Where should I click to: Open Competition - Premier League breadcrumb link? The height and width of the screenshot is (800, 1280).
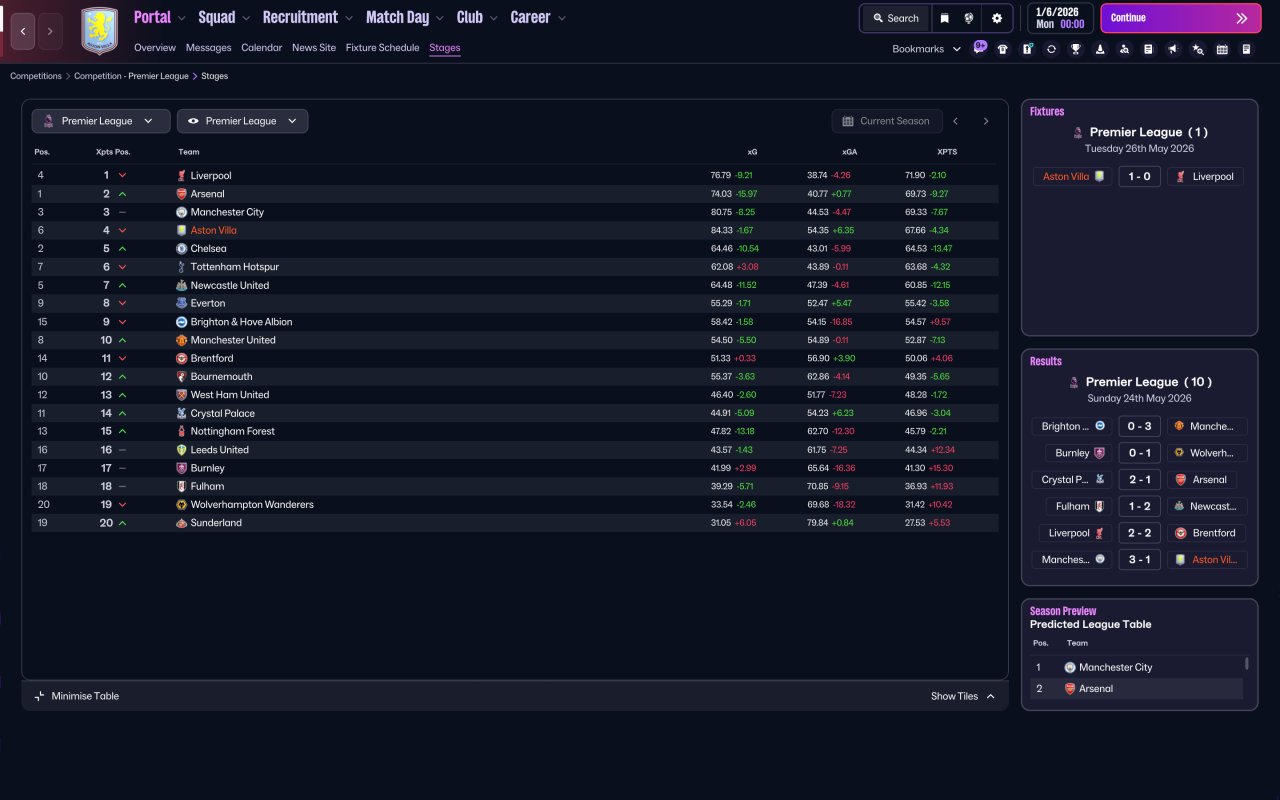click(x=131, y=76)
